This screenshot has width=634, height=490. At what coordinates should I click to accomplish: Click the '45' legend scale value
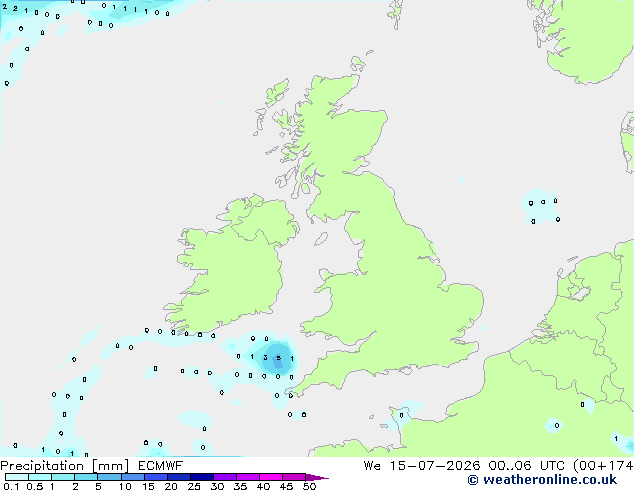pyautogui.click(x=286, y=486)
